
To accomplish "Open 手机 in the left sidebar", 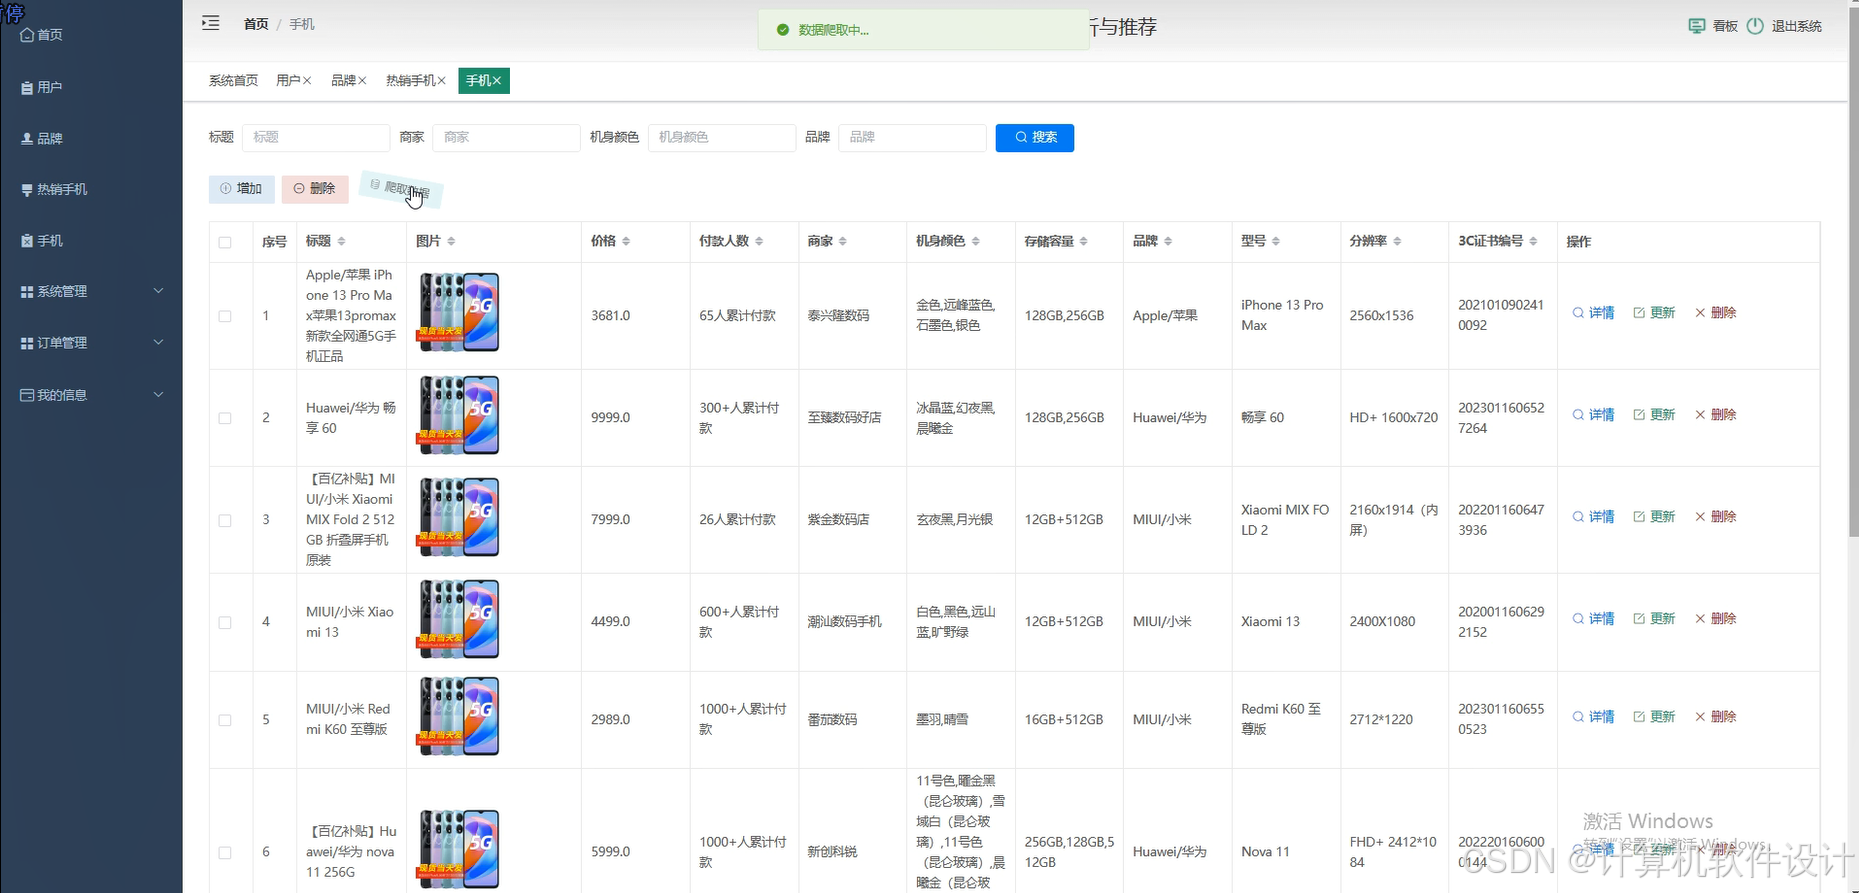I will click(91, 241).
